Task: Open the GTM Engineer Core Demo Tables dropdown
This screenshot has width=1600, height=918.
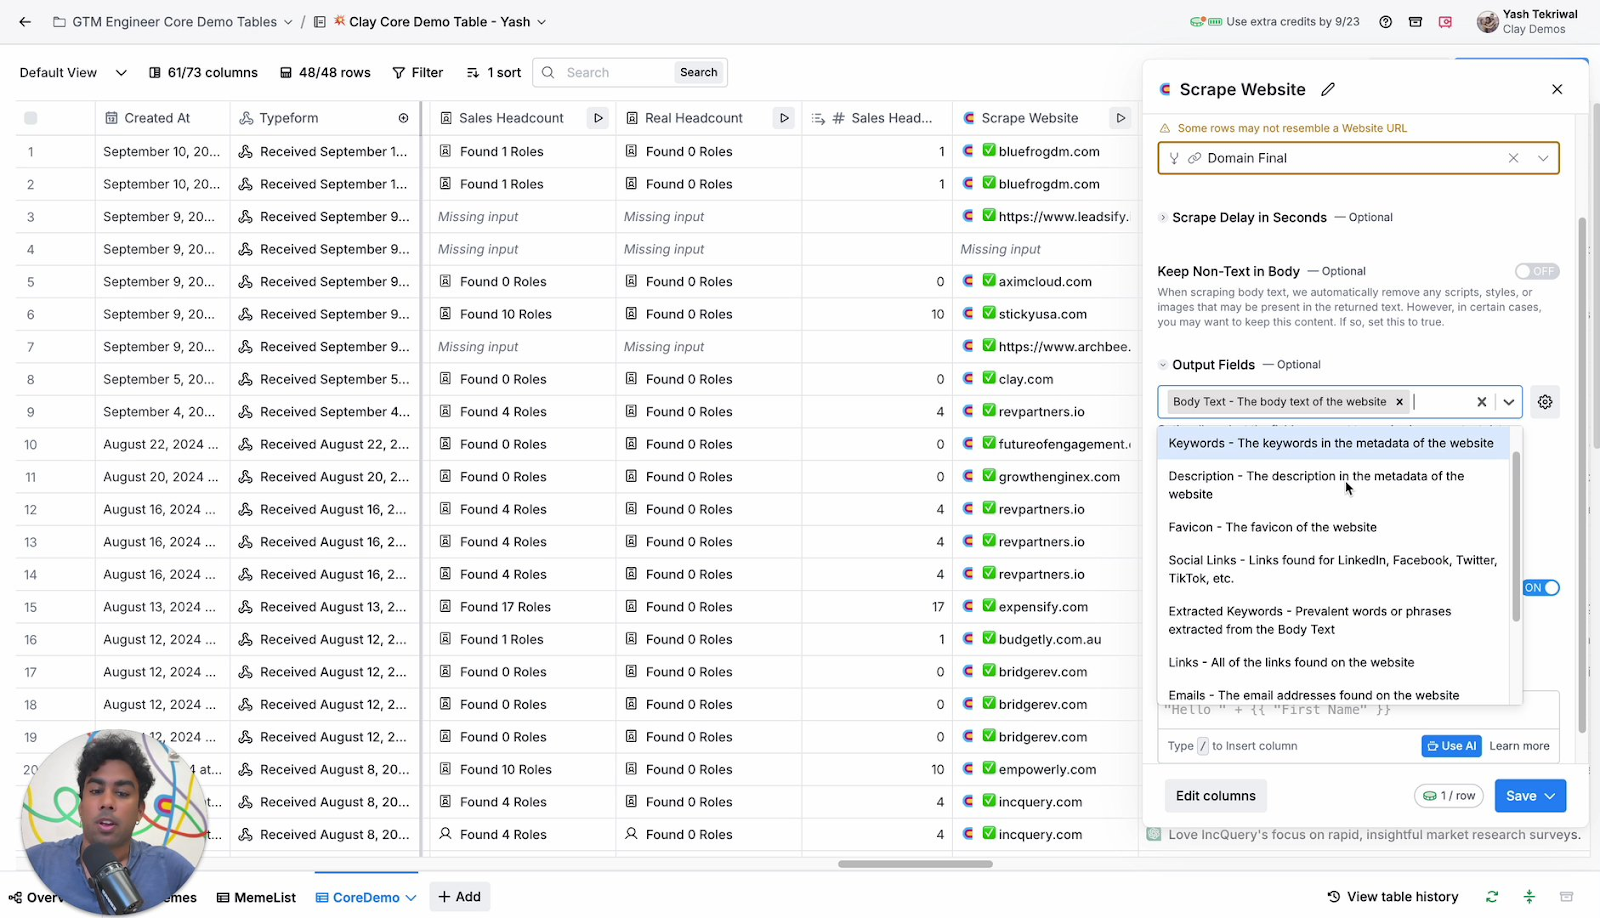Action: [x=289, y=22]
